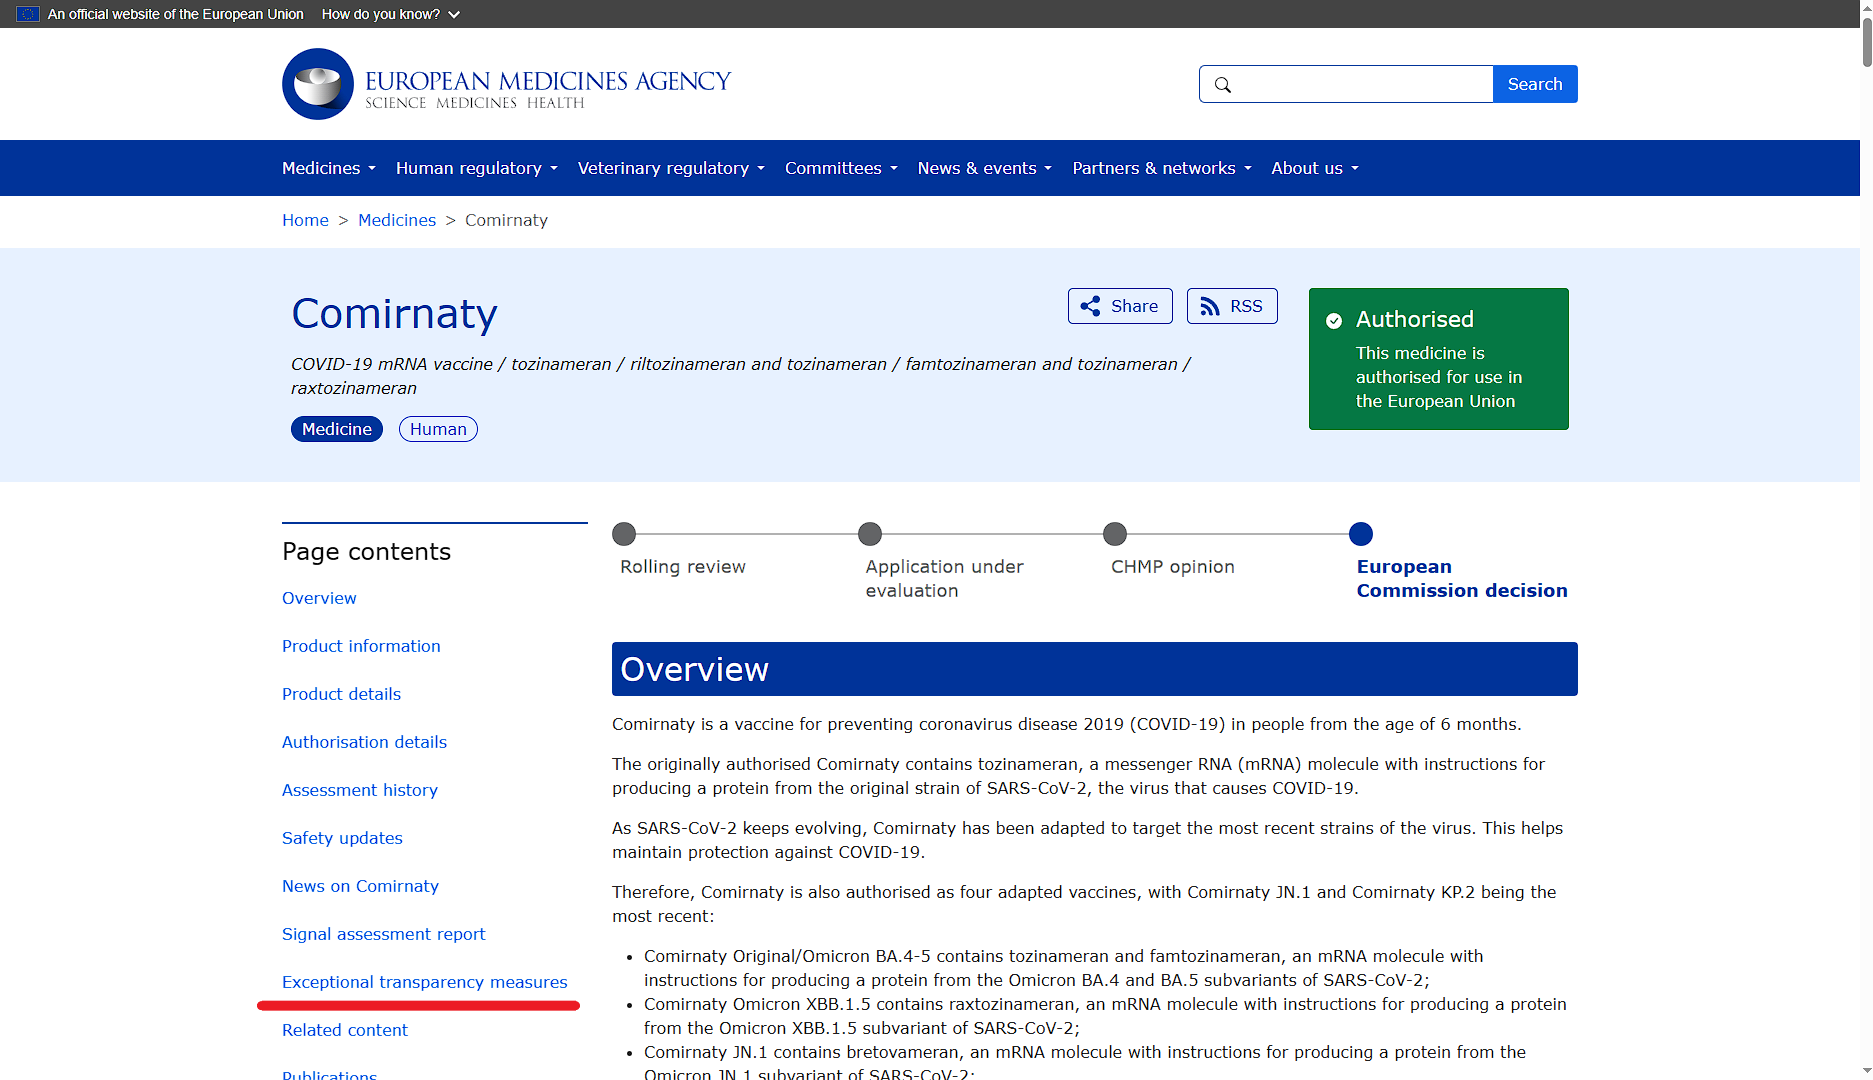Jump to Overview in page contents
Screen dimensions: 1873x1080
pyautogui.click(x=319, y=598)
